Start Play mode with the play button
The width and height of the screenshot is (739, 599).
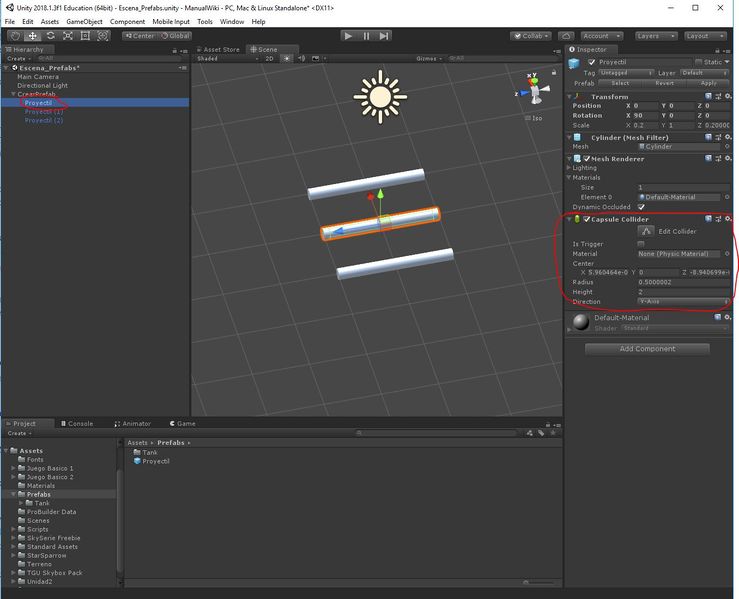348,36
